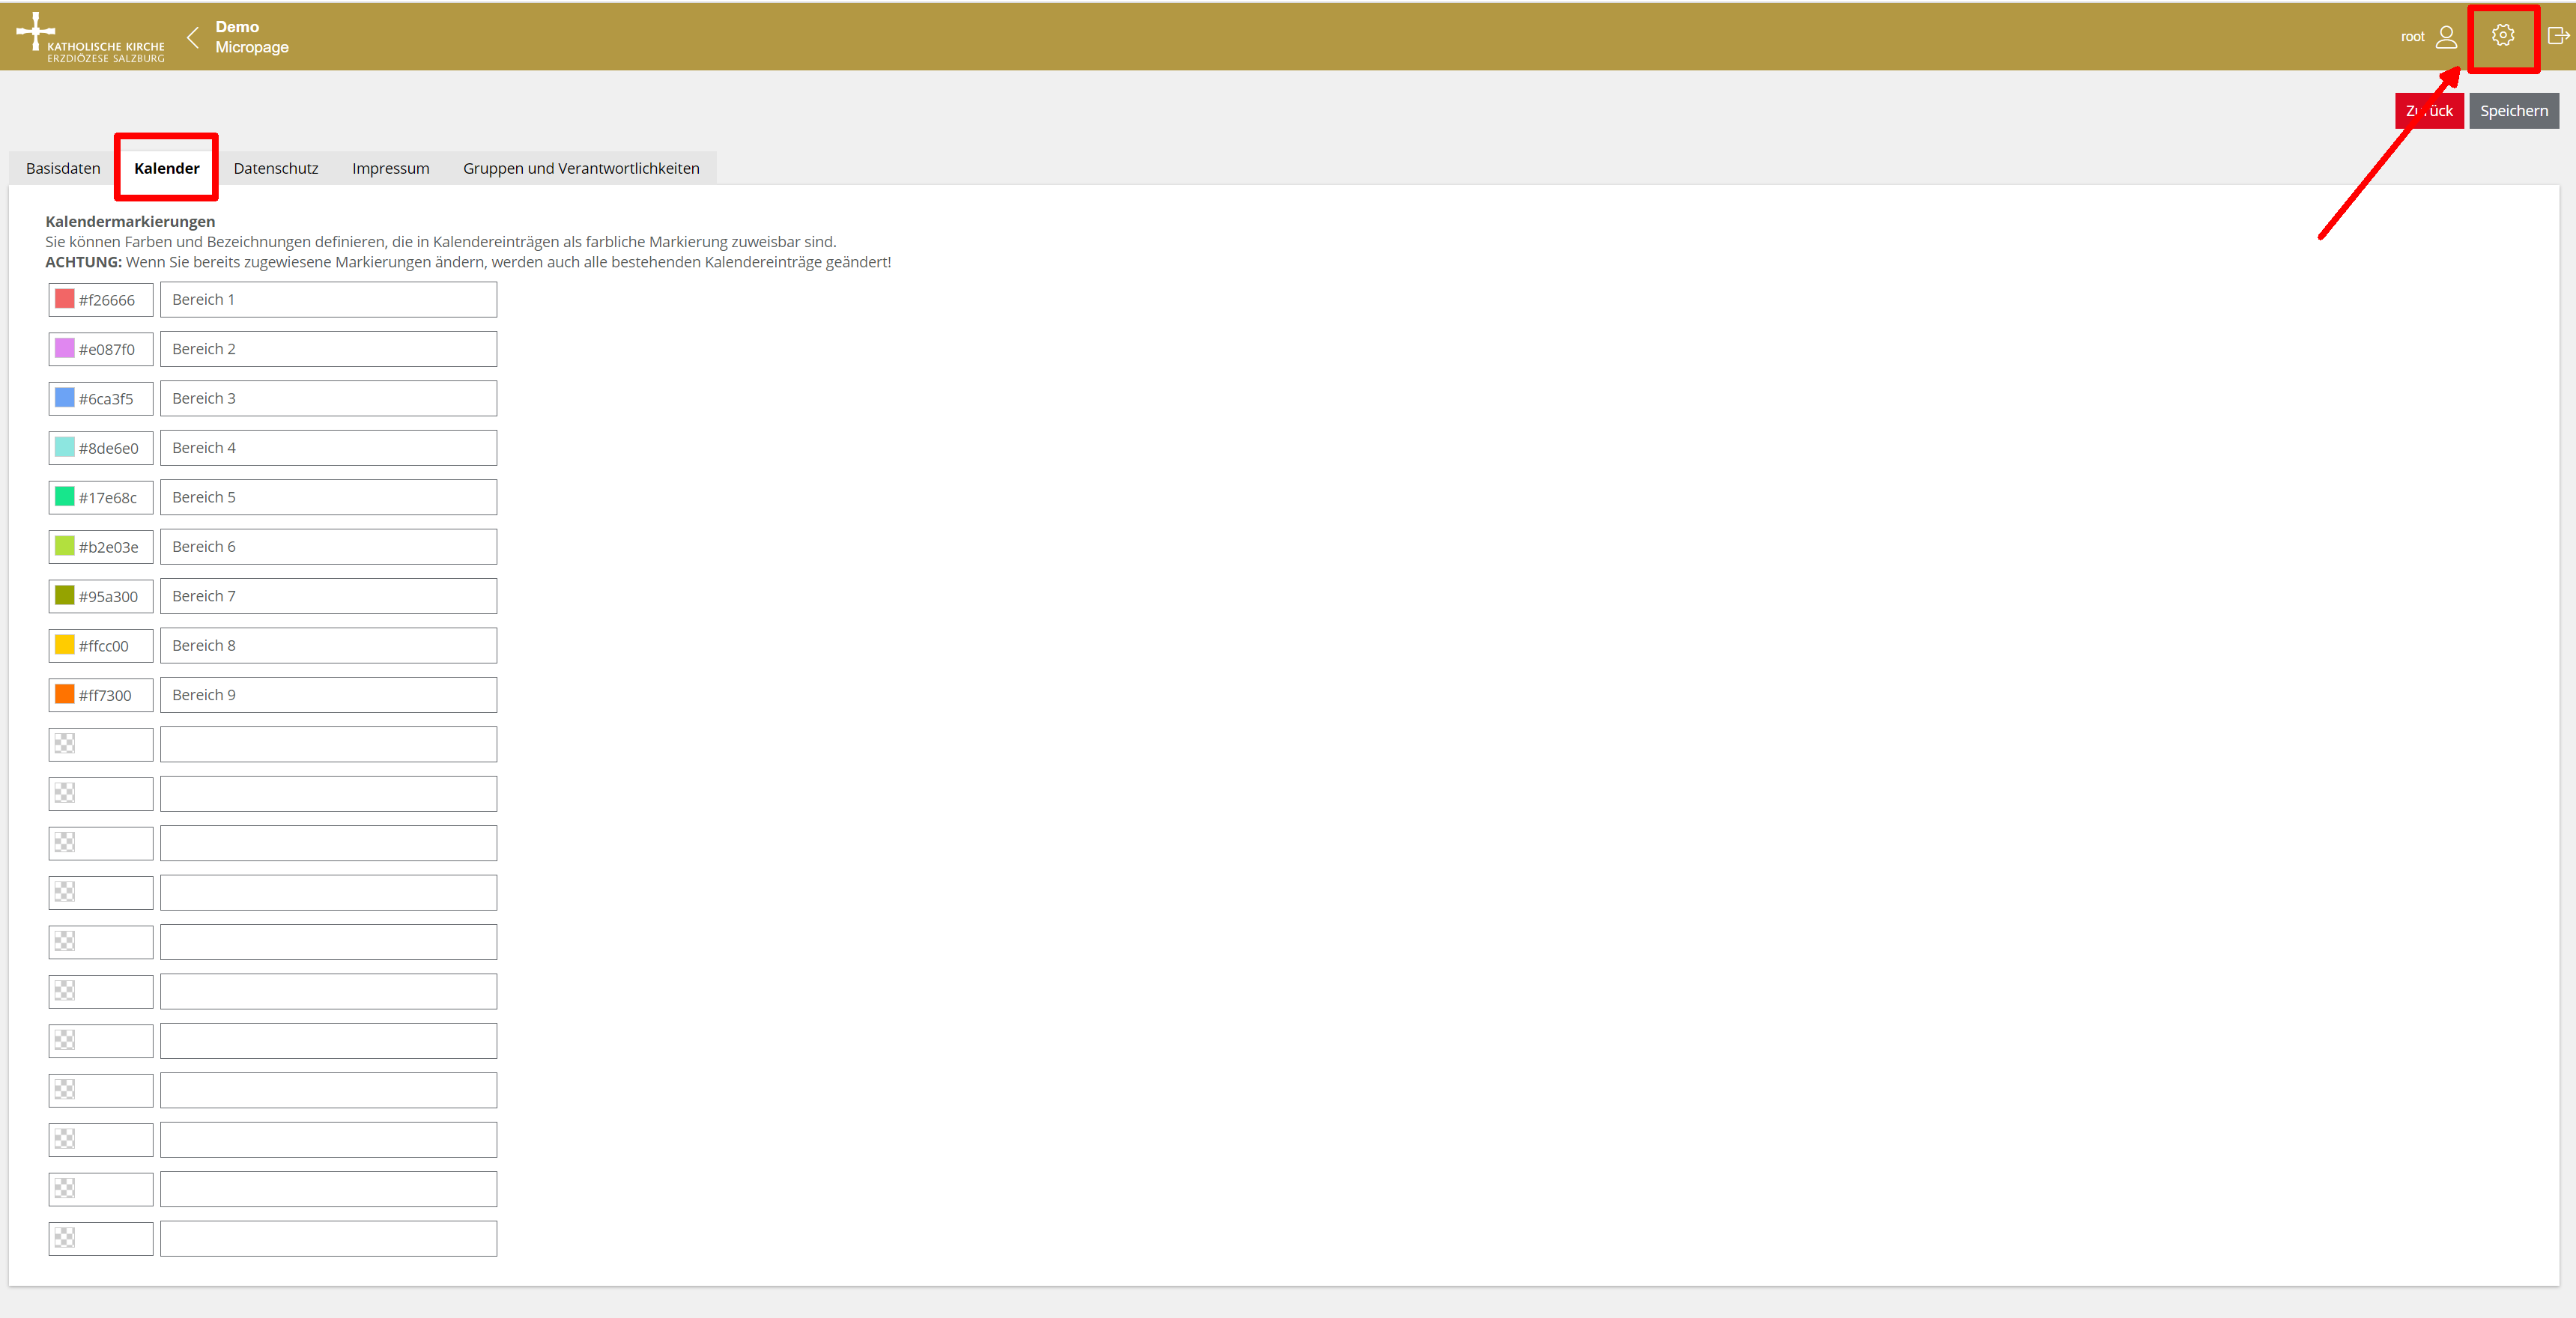Switch to the Datenschutz tab
The image size is (2576, 1318).
coord(276,168)
